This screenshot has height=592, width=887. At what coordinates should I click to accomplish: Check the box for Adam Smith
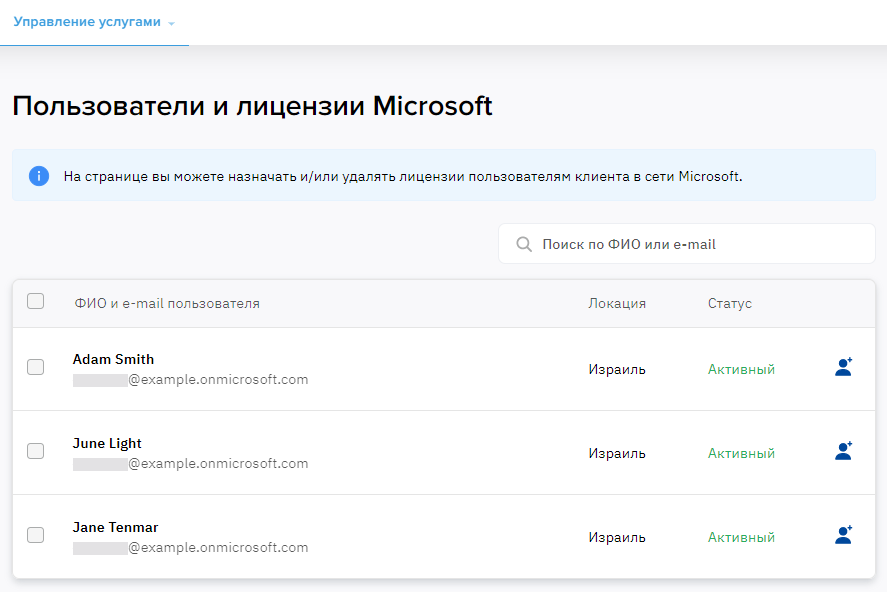click(x=36, y=367)
